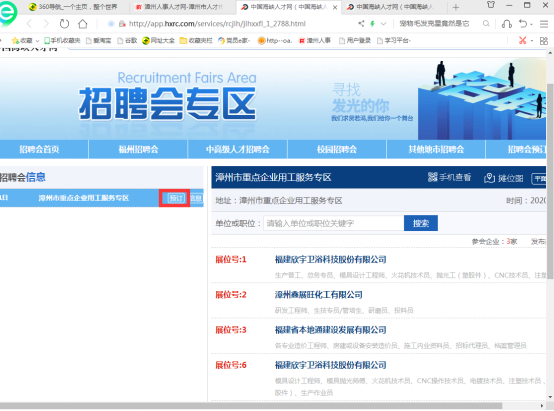Expand the 收藏 favorites dropdown arrow
Viewport: 554px width, 411px height.
click(37, 41)
